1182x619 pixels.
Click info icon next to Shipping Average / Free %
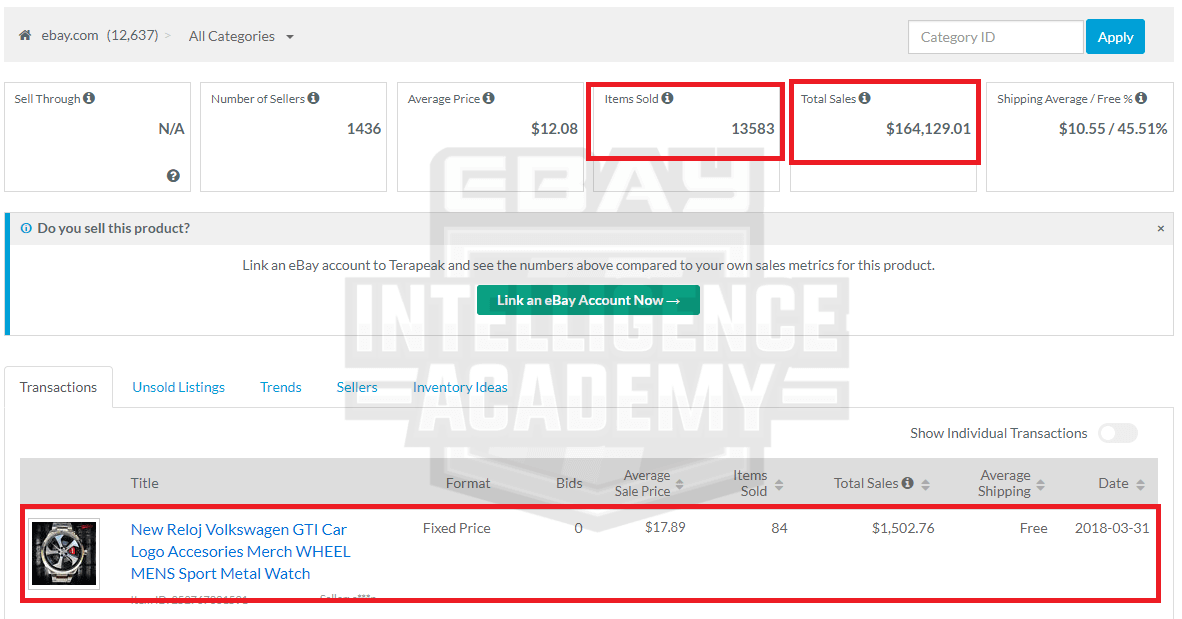pos(1141,98)
